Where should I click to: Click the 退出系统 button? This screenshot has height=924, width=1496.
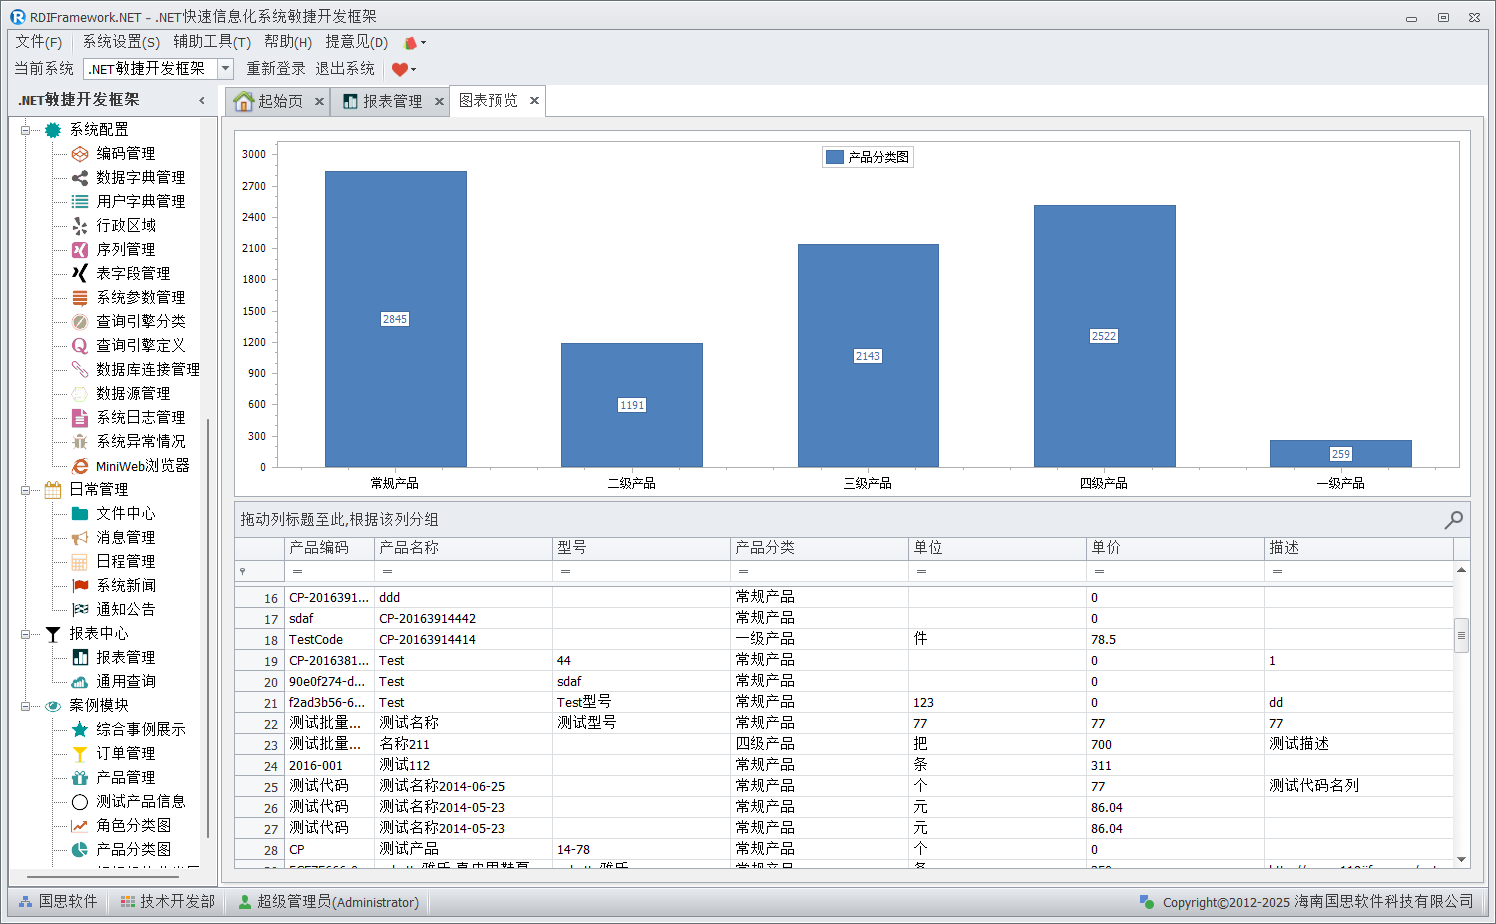(x=345, y=69)
